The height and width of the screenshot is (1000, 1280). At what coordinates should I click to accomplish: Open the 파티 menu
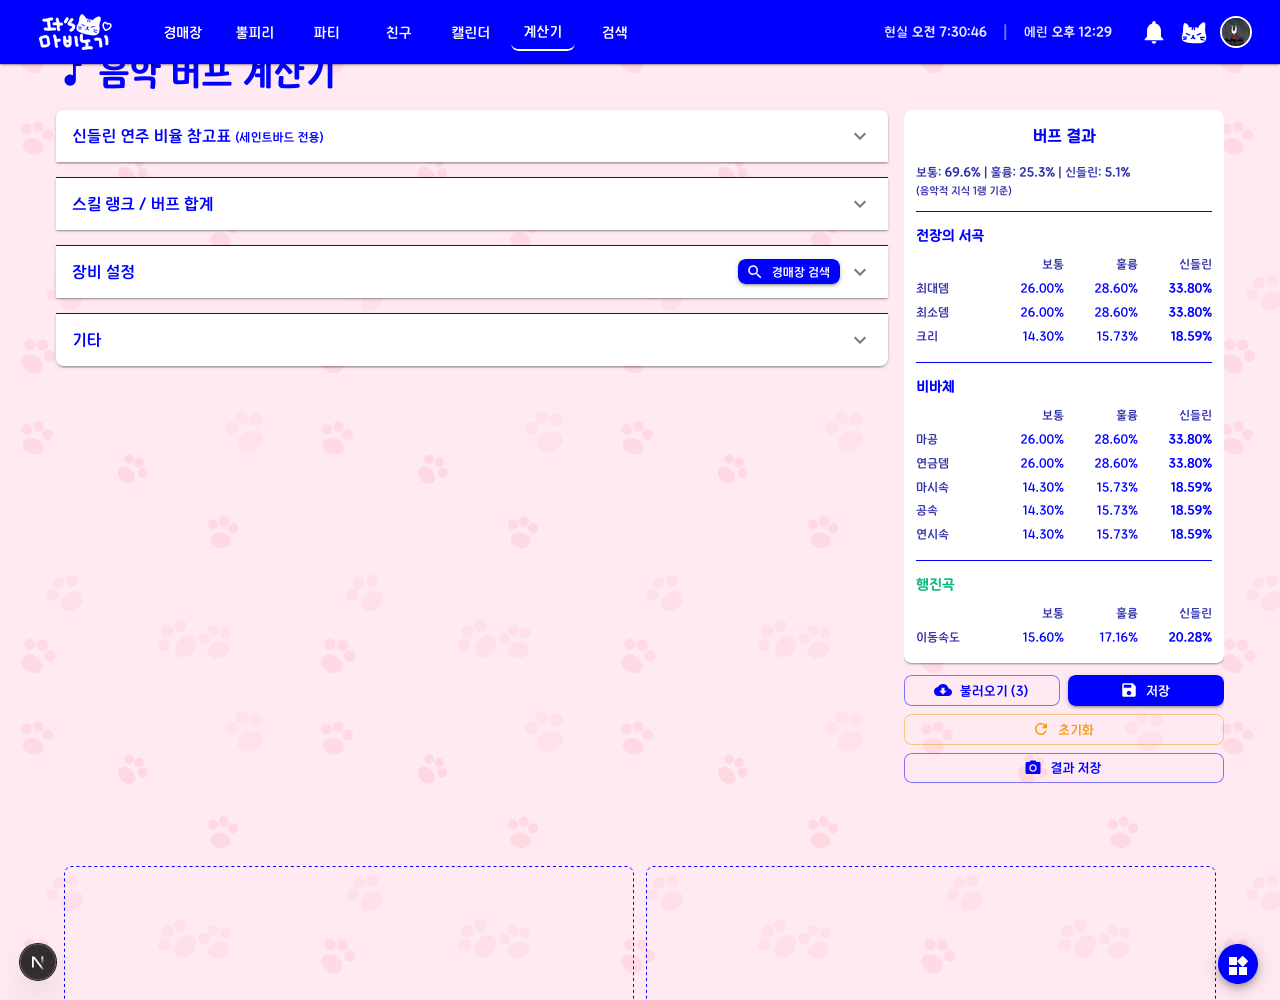(x=327, y=32)
